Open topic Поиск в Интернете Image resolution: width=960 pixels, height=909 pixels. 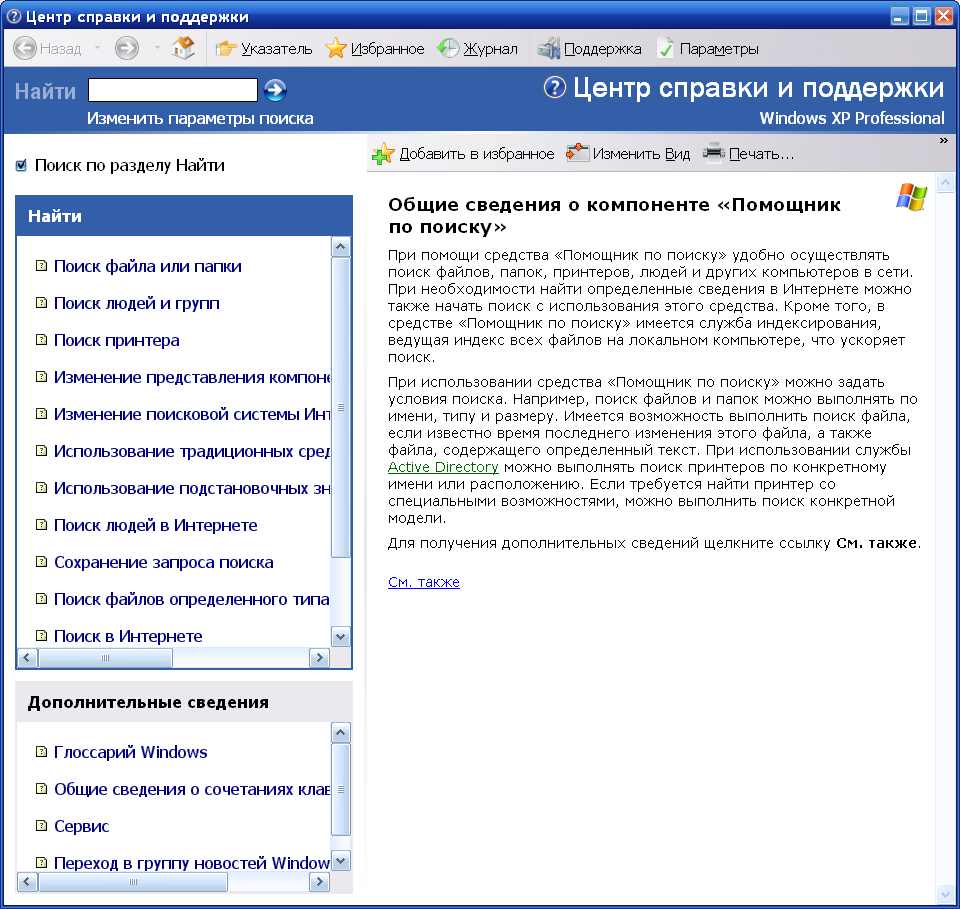(128, 636)
